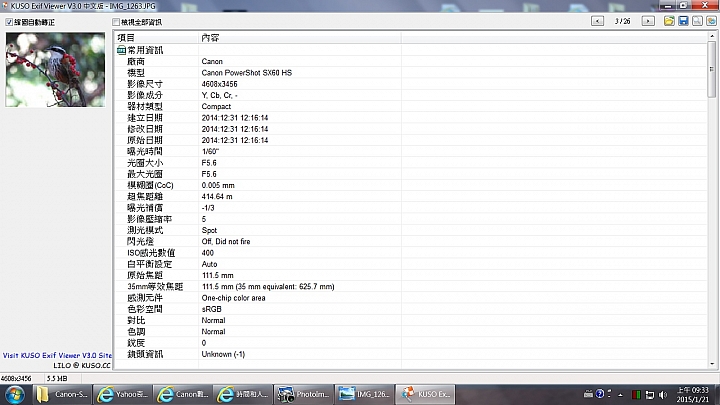The height and width of the screenshot is (405, 720).
Task: Select the 曝光時間 row label
Action: coord(145,152)
